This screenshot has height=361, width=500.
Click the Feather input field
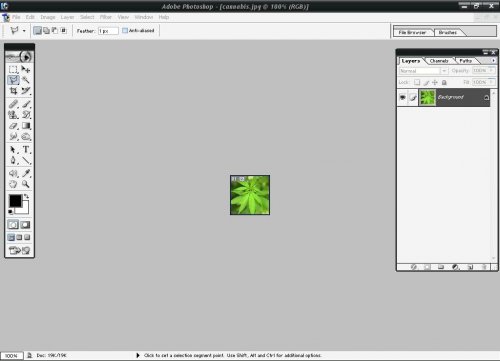pos(108,31)
